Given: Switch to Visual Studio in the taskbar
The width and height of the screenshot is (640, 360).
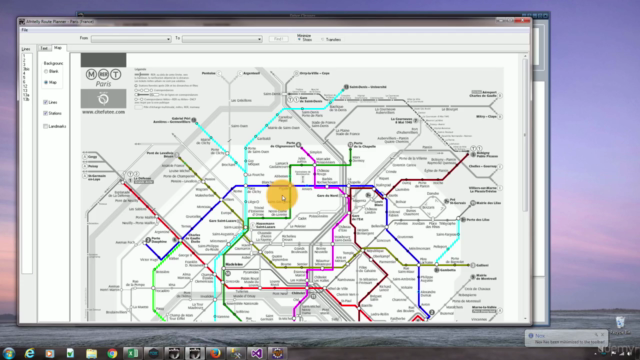Looking at the screenshot, I should 257,353.
